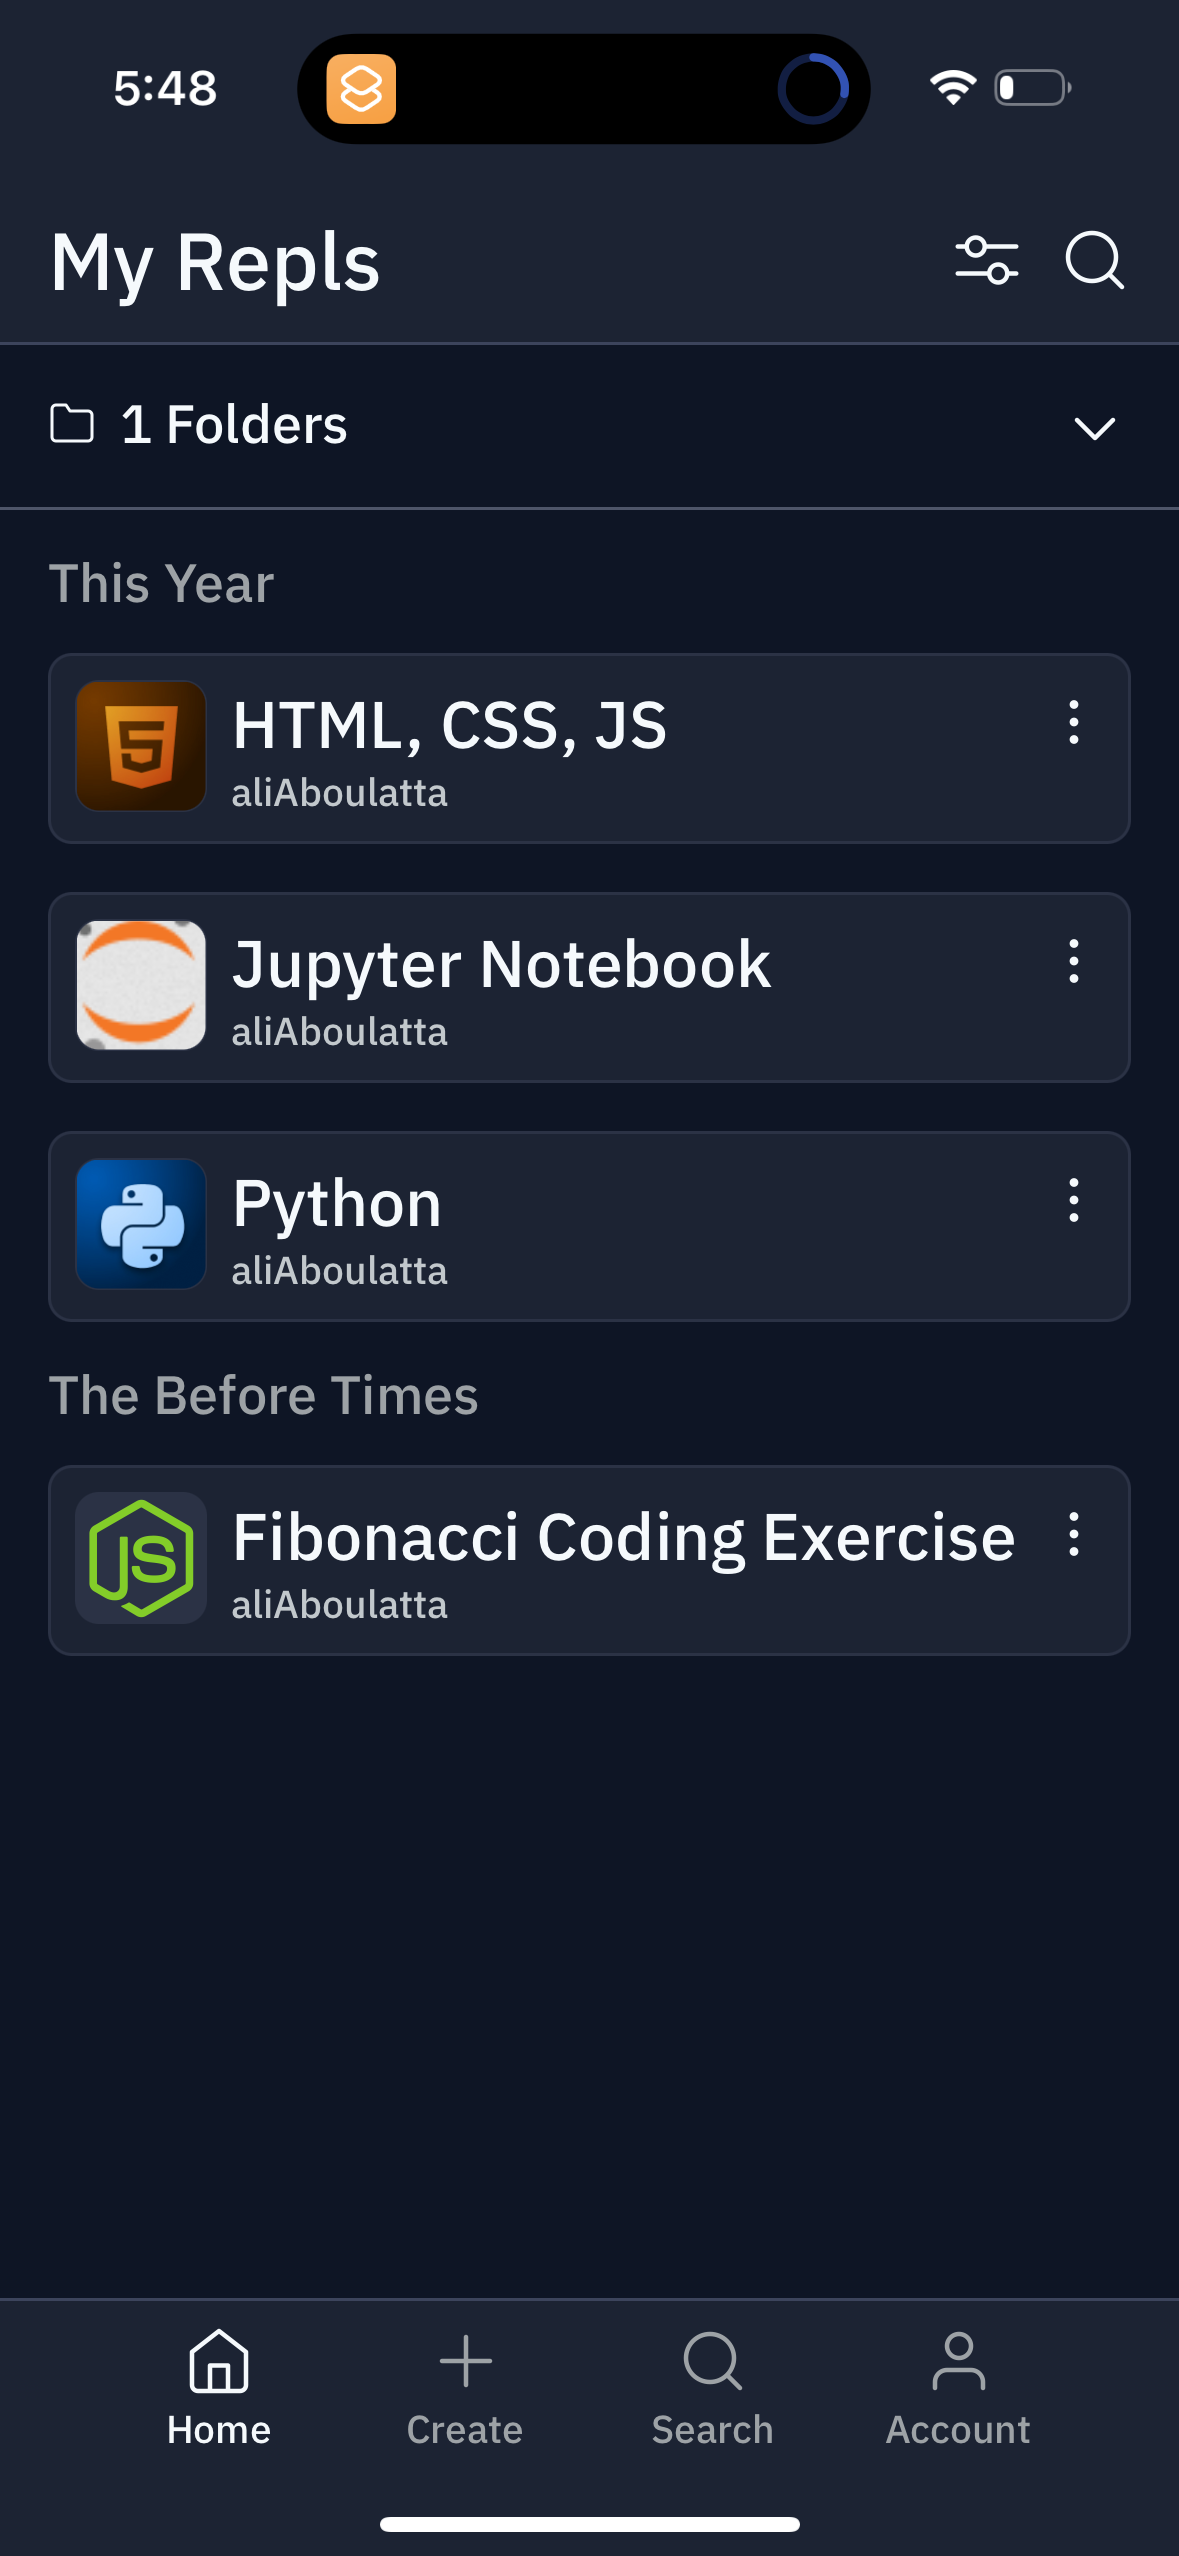Screen dimensions: 1179x2556
Task: Open more options for HTML, CSS, JS
Action: 1073,722
